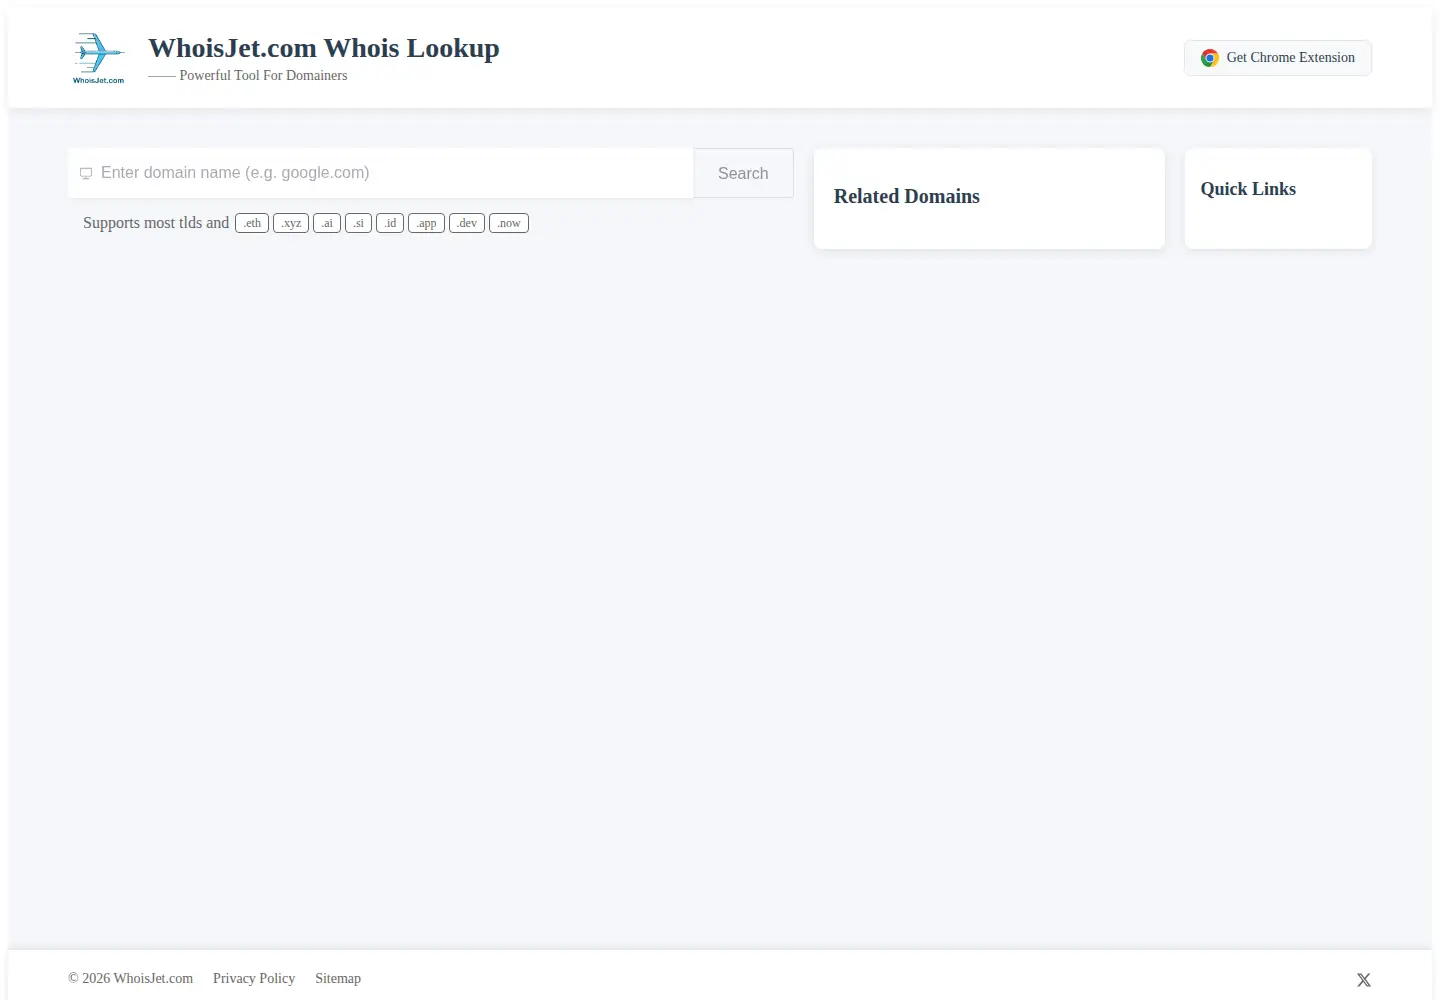Click the Related Domains heading
The height and width of the screenshot is (1000, 1440).
[x=907, y=196]
